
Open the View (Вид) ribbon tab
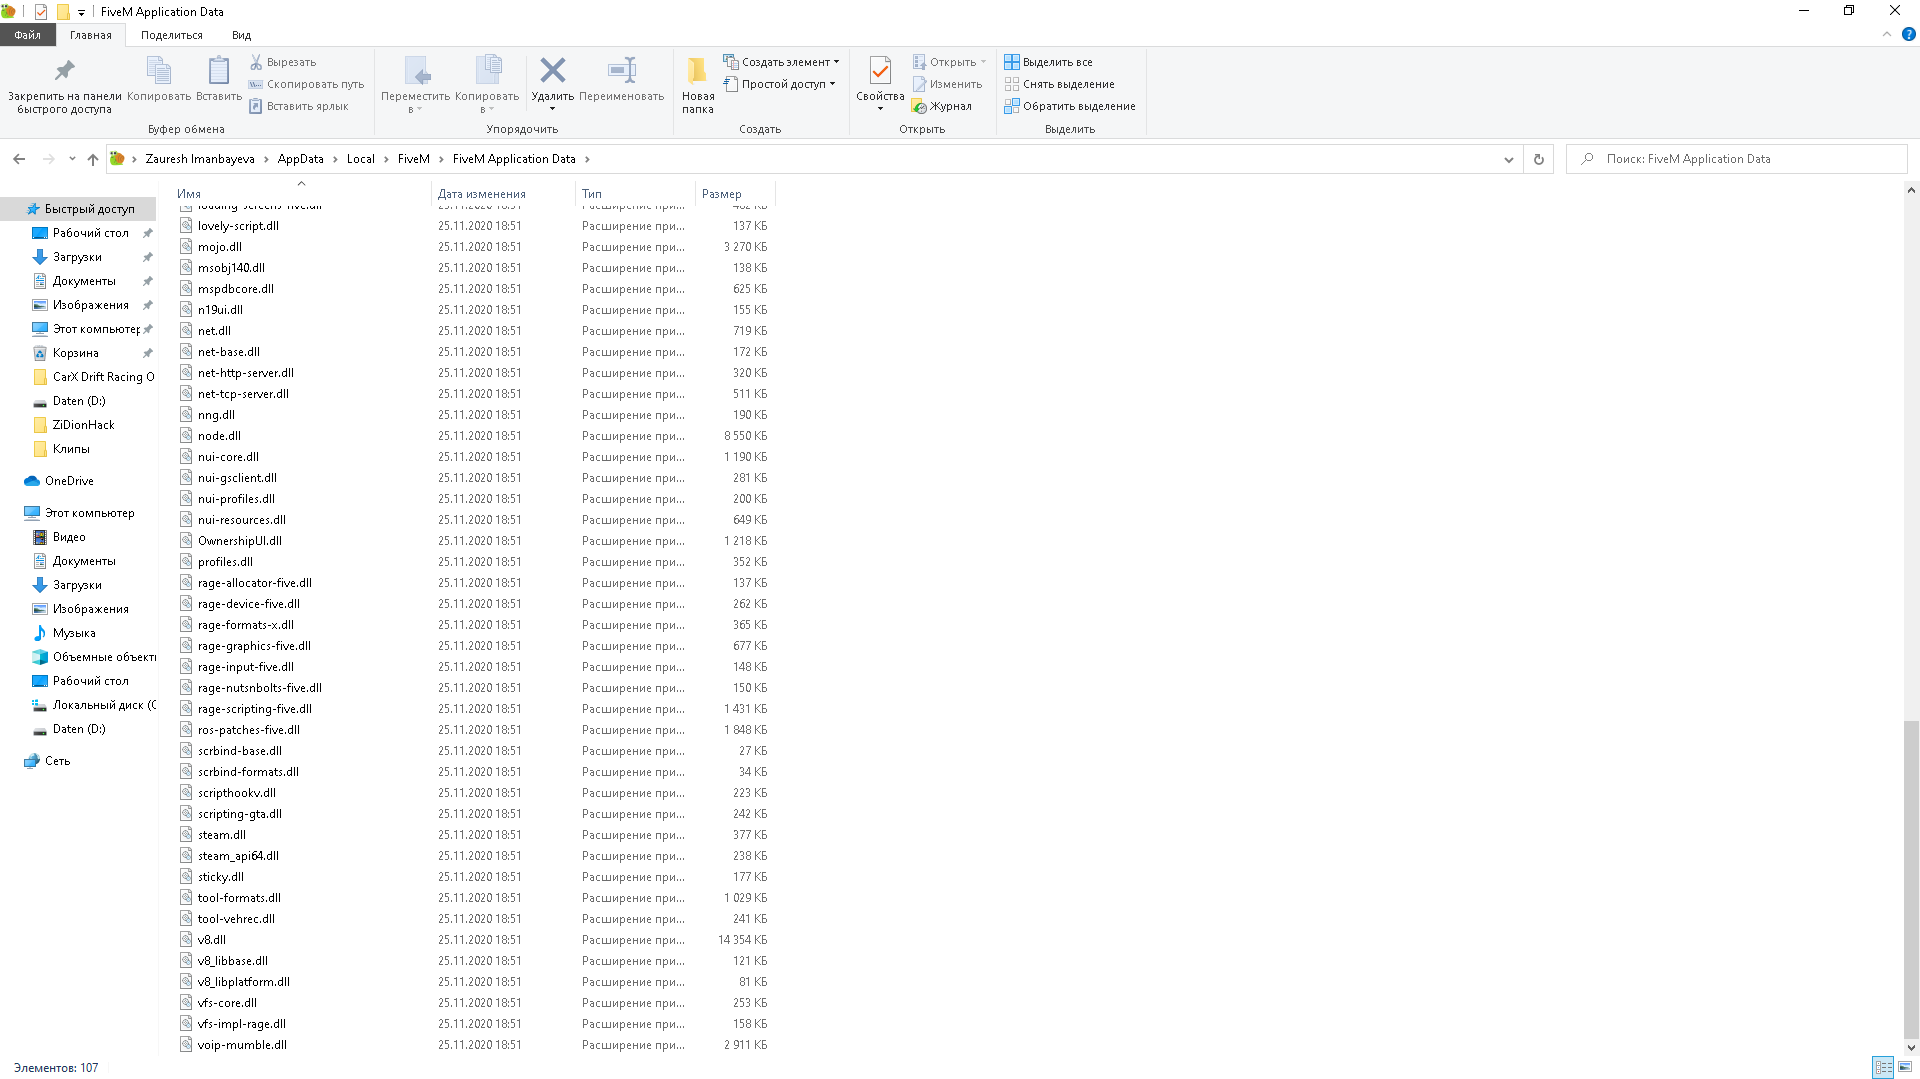pos(241,35)
